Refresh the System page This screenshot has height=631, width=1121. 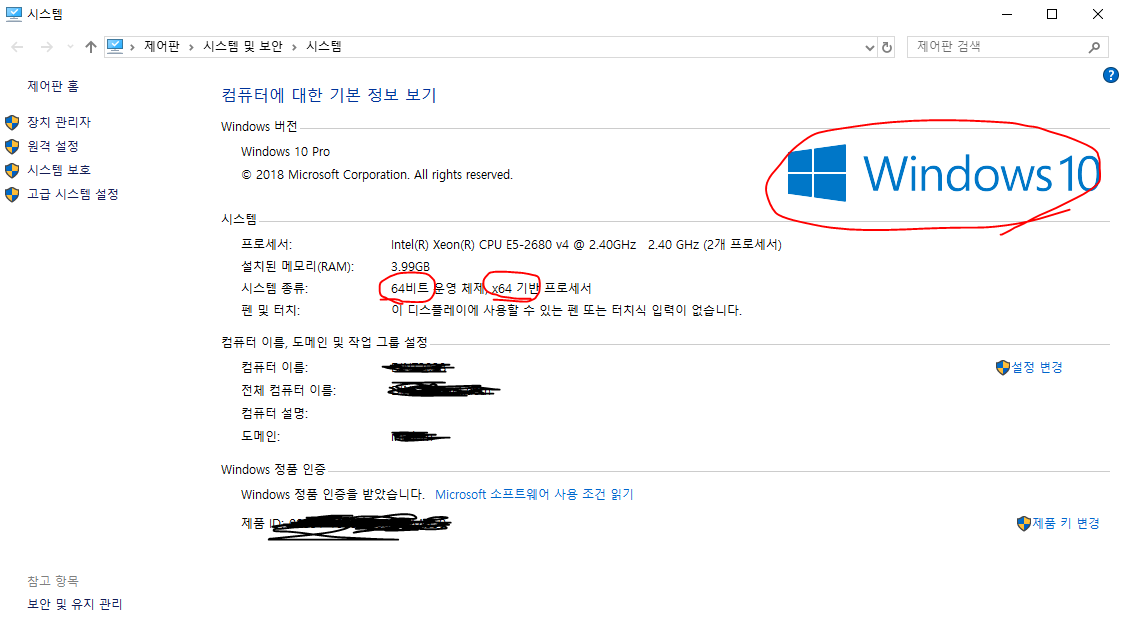tap(887, 48)
